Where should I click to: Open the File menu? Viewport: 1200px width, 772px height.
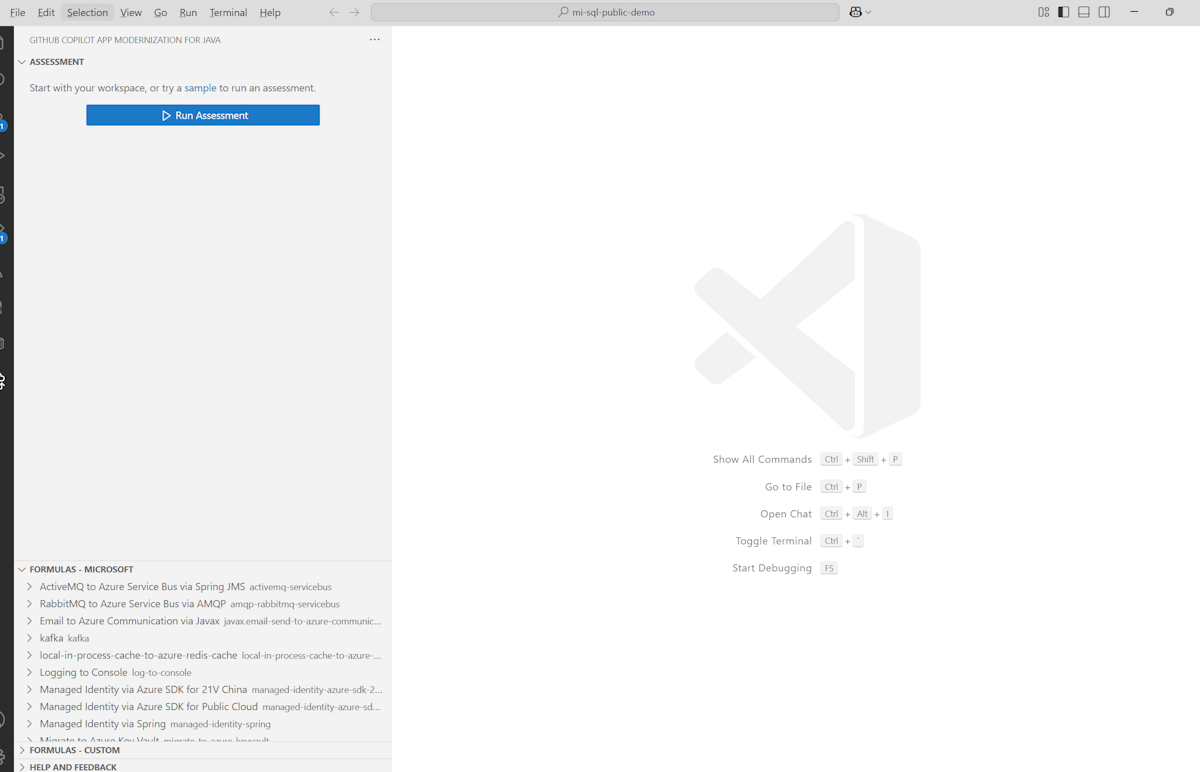pyautogui.click(x=18, y=12)
